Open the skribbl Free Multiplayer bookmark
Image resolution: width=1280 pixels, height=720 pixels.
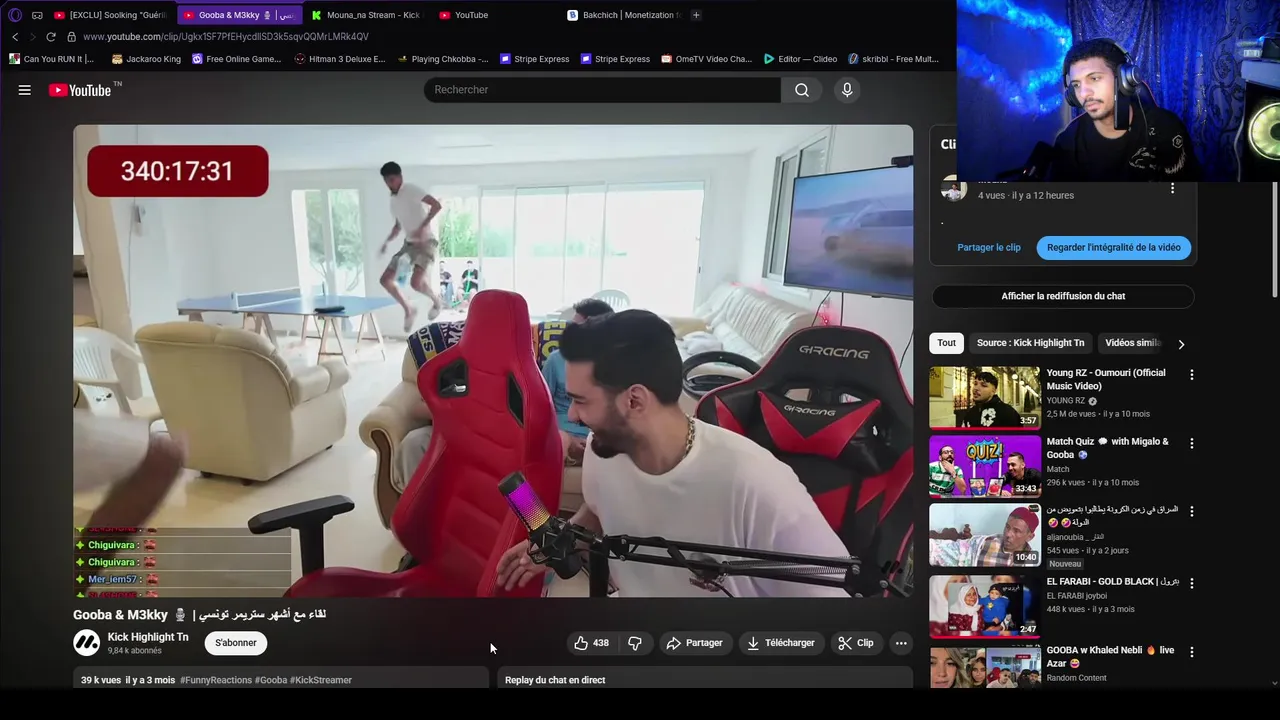[x=893, y=59]
